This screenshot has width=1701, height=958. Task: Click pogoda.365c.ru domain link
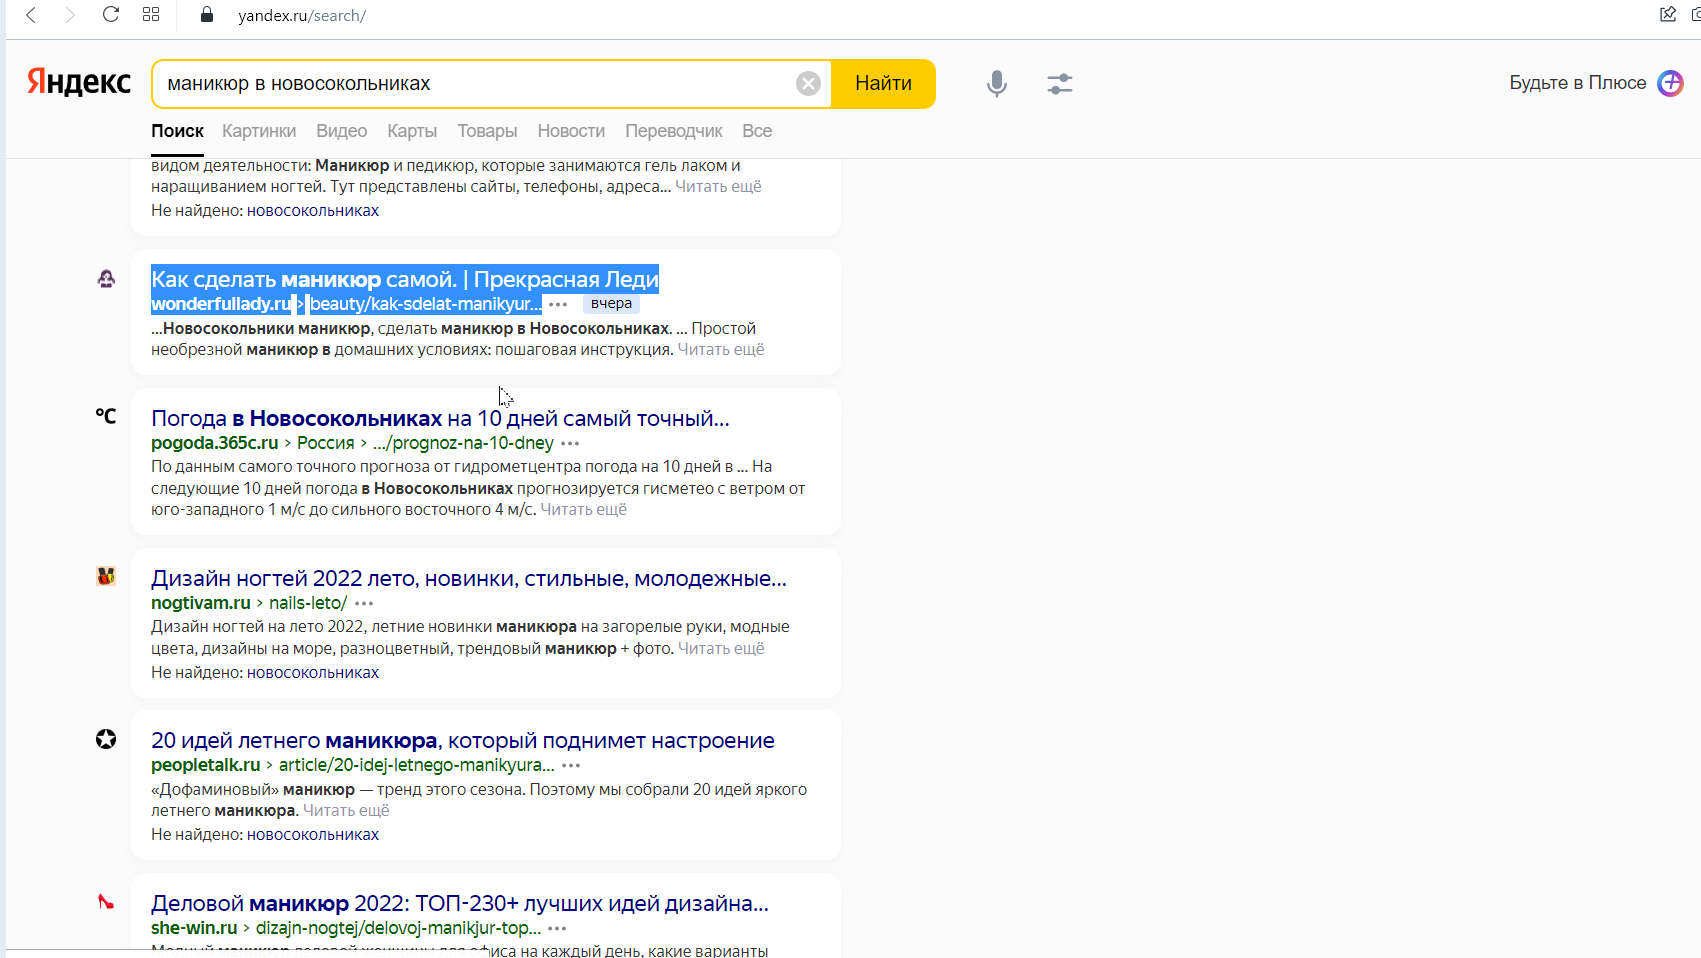point(215,443)
